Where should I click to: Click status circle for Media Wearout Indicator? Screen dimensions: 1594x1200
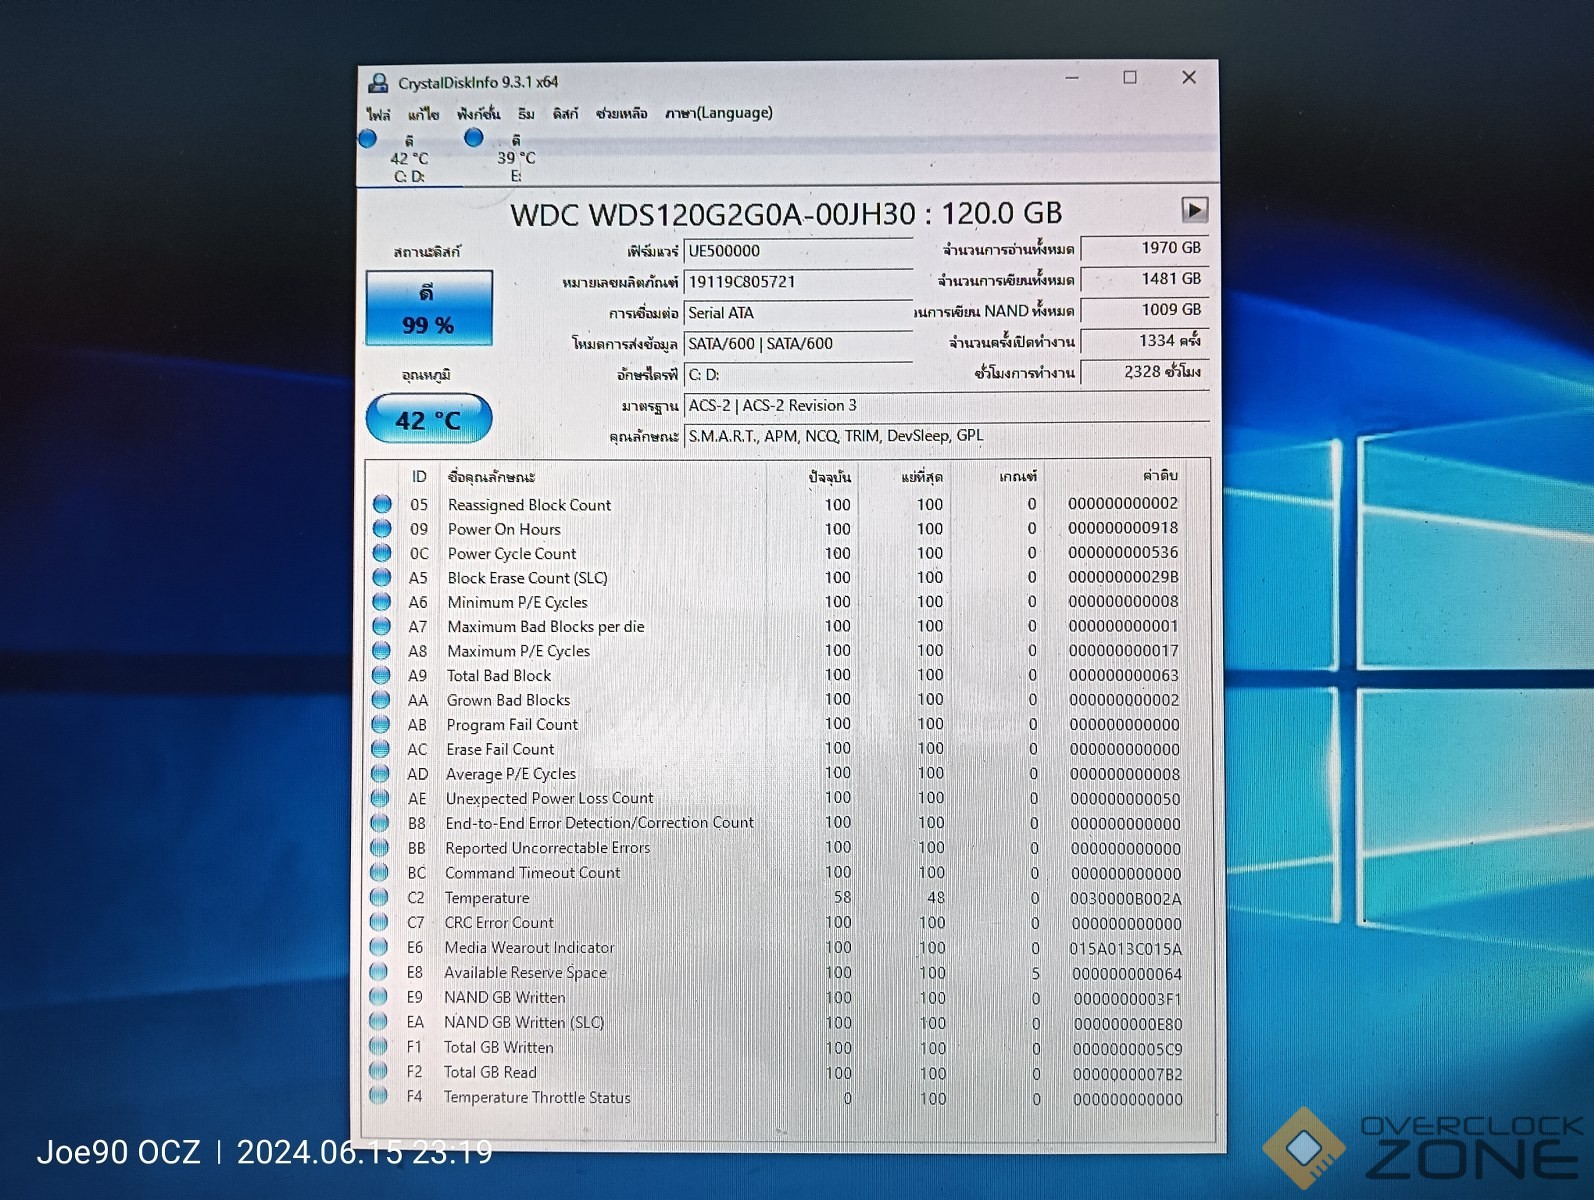coord(379,947)
